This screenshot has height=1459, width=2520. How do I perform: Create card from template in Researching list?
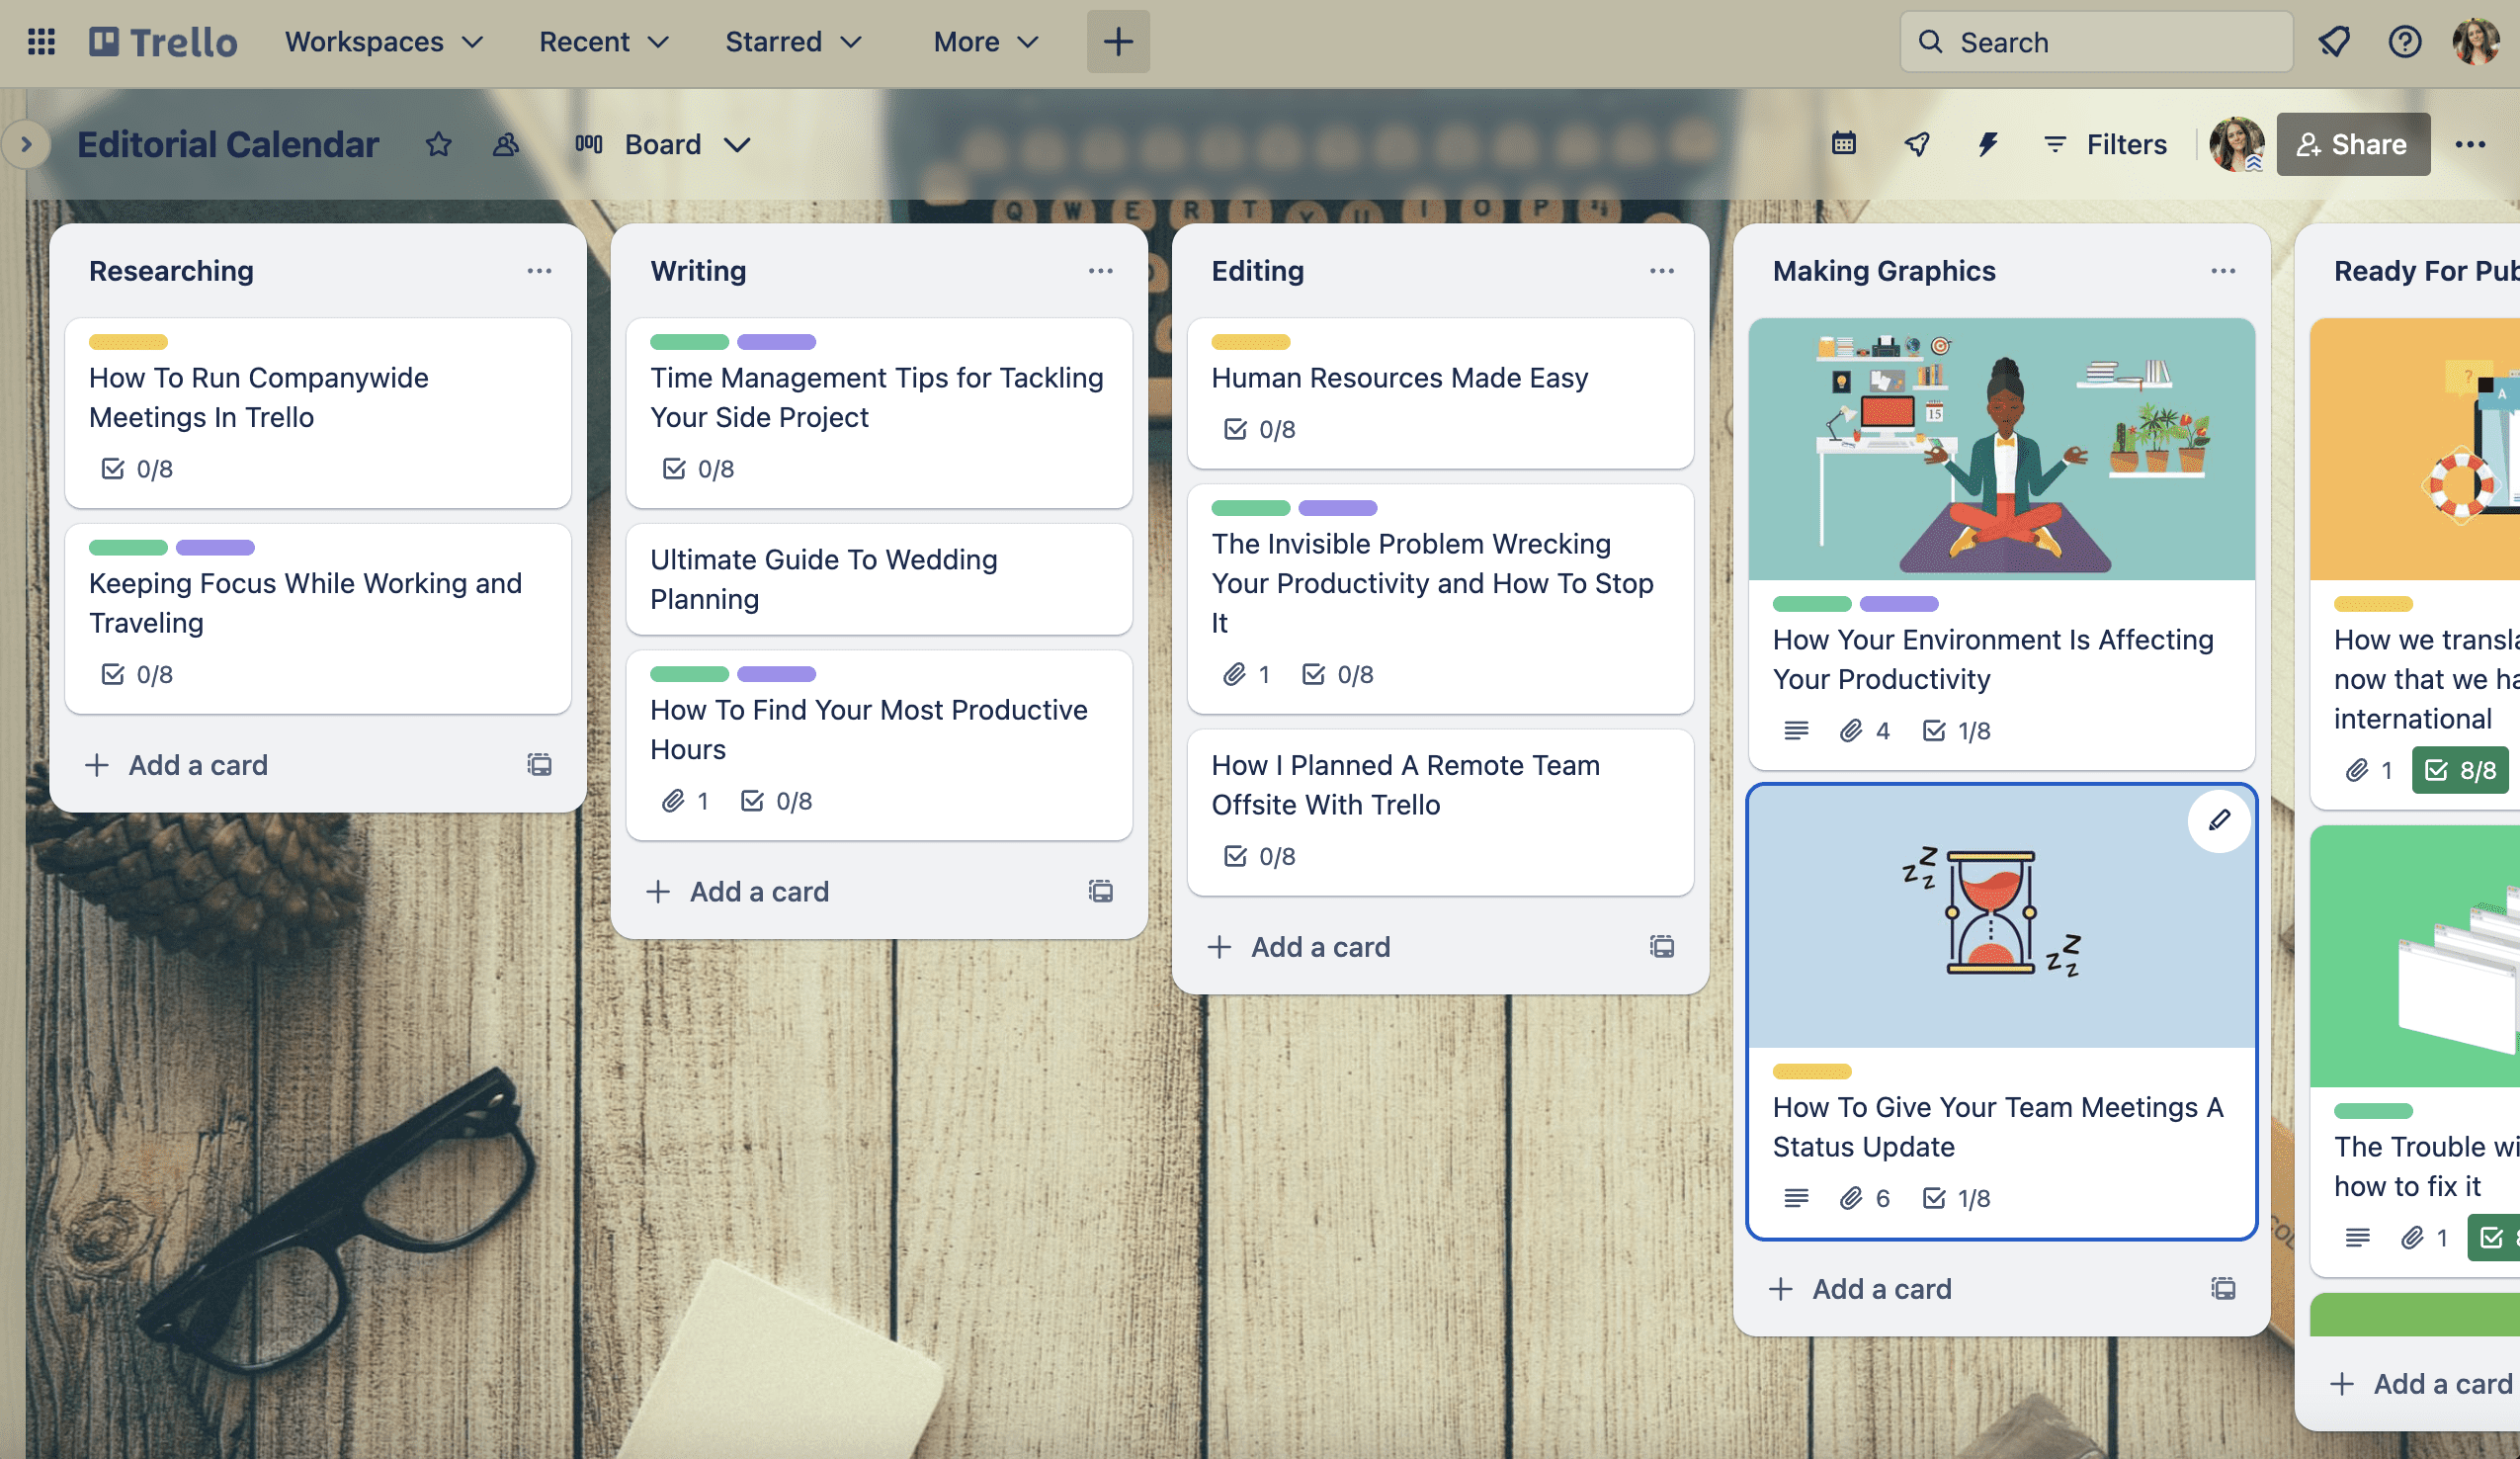(539, 765)
